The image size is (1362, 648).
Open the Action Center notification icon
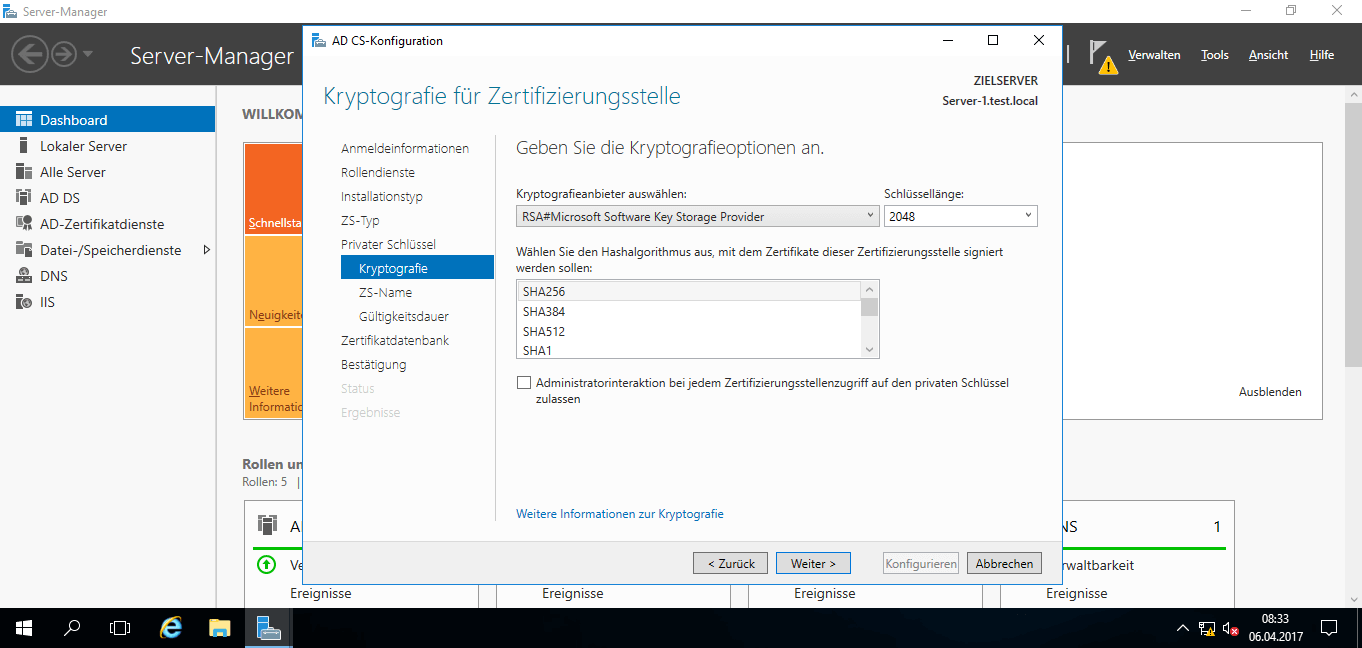pyautogui.click(x=1330, y=628)
